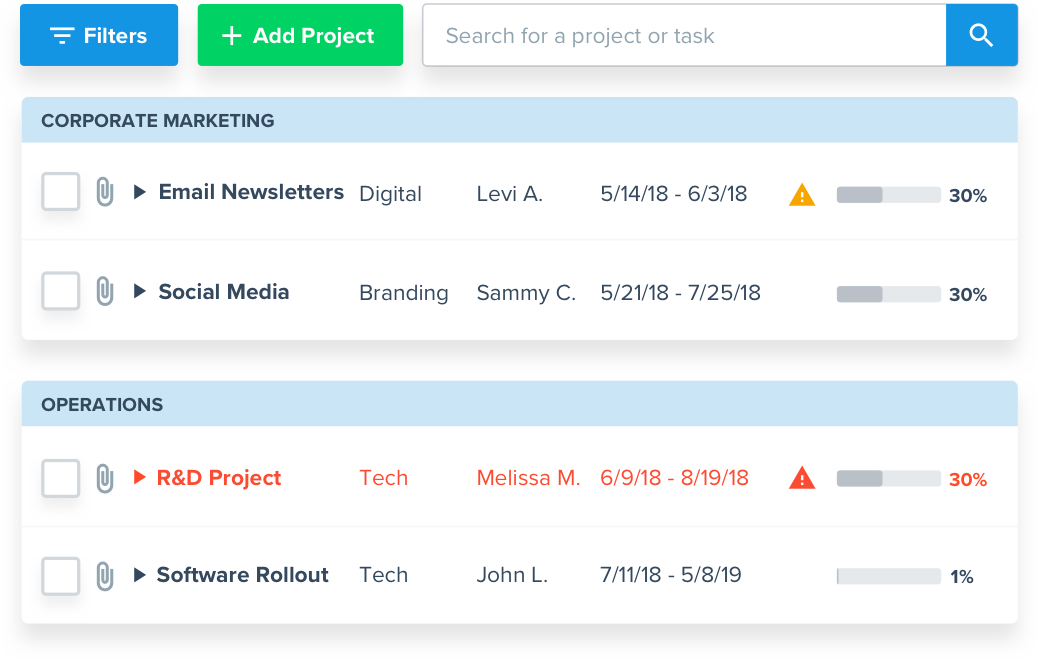
Task: Open the R&D Project attachment icon
Action: click(103, 477)
